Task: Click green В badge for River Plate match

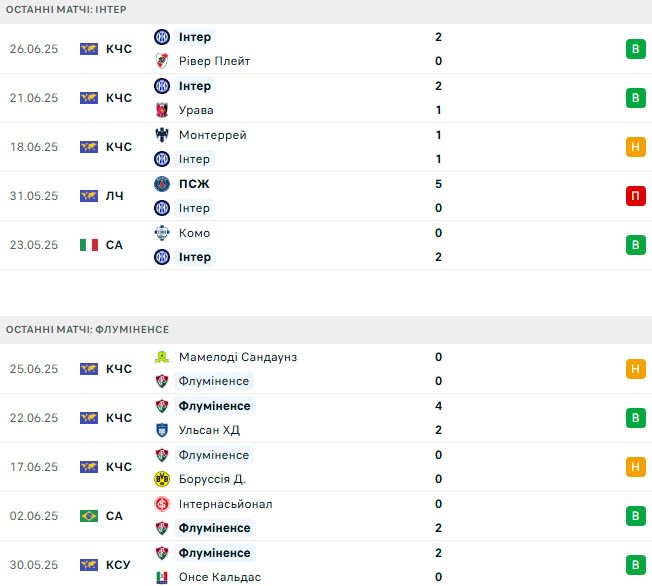Action: 635,49
